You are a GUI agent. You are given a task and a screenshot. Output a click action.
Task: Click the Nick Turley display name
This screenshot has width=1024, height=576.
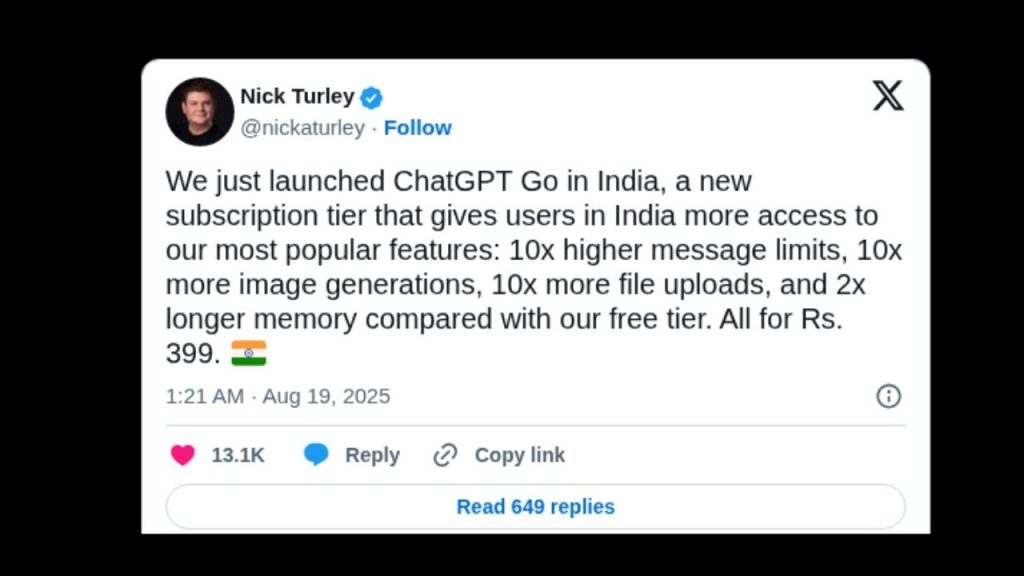297,96
